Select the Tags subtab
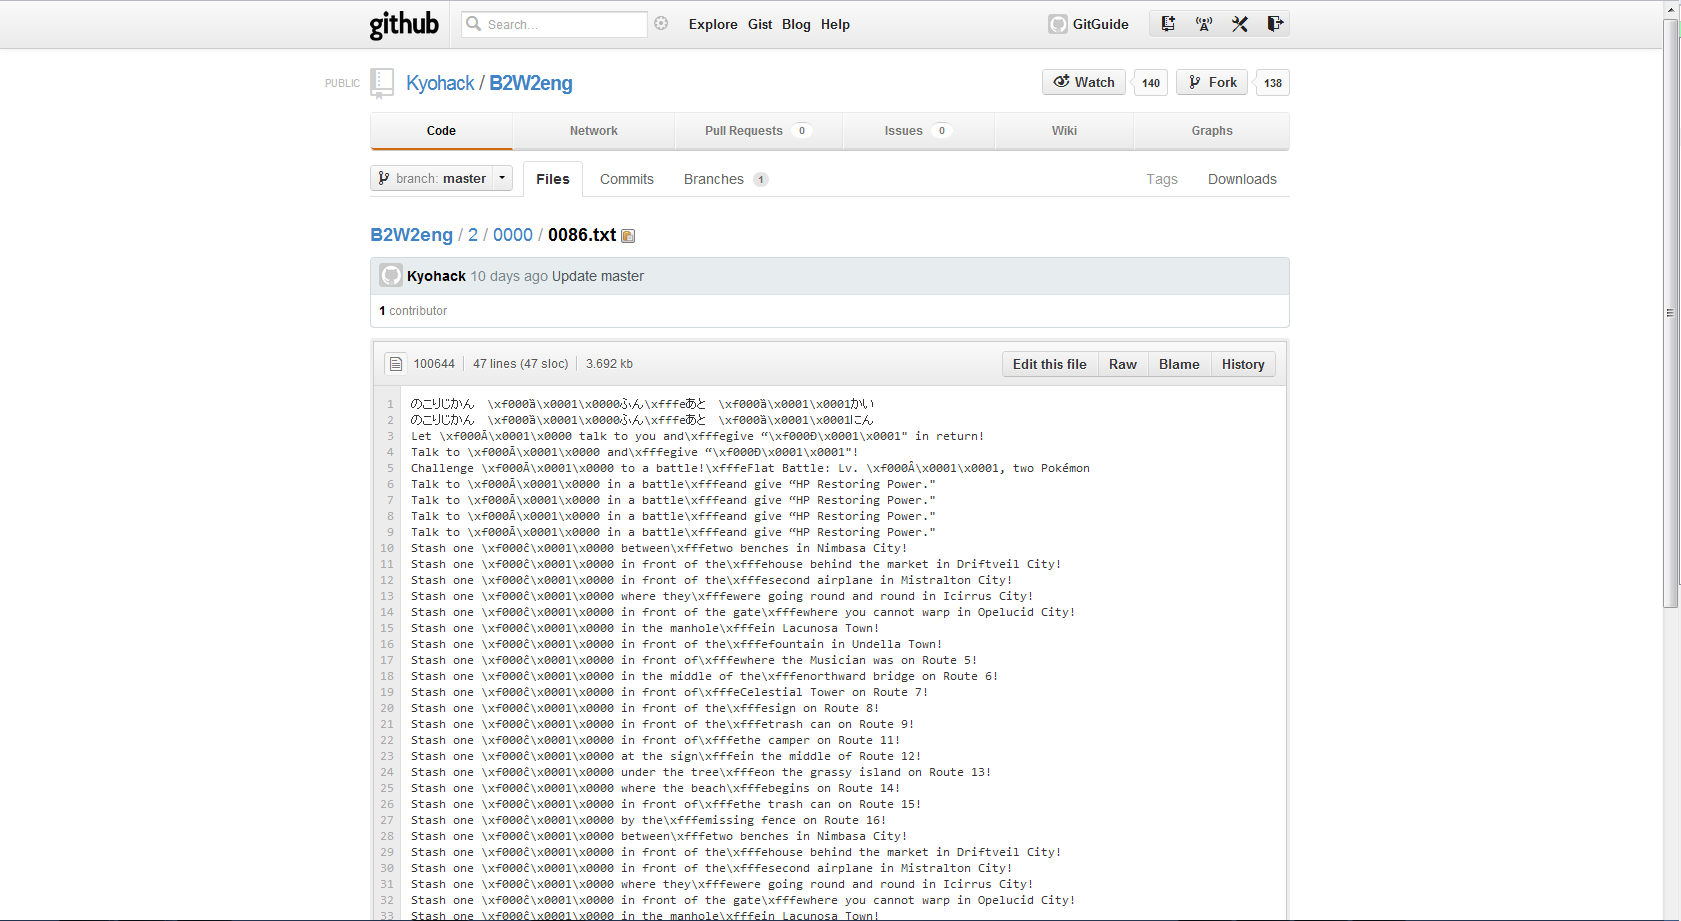Viewport: 1681px width, 921px height. coord(1162,179)
